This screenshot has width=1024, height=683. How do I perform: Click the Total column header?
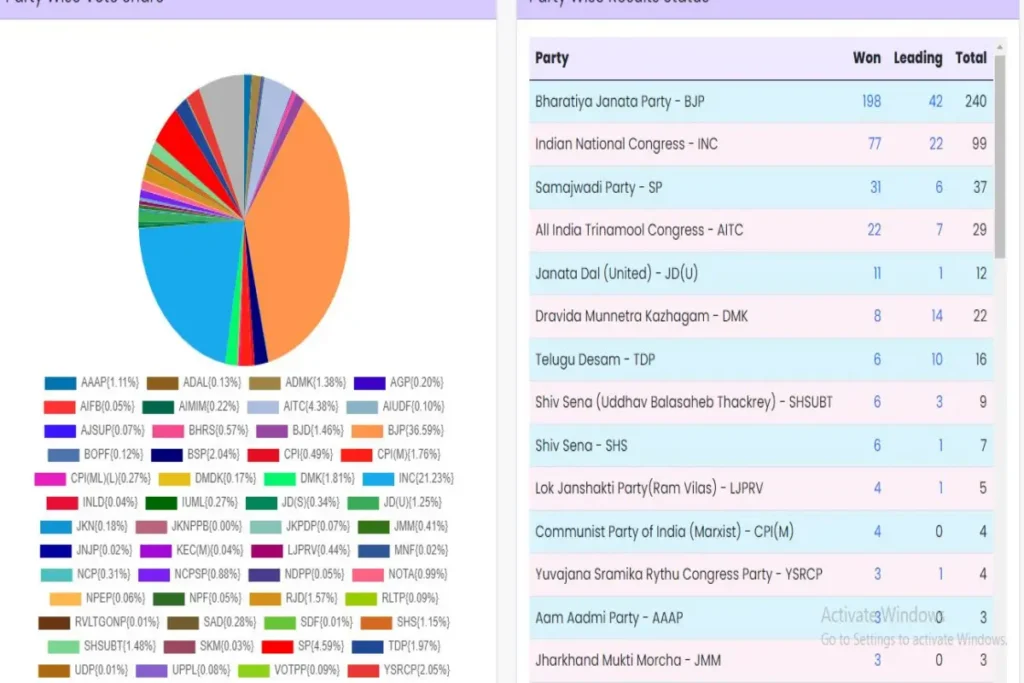(x=970, y=58)
